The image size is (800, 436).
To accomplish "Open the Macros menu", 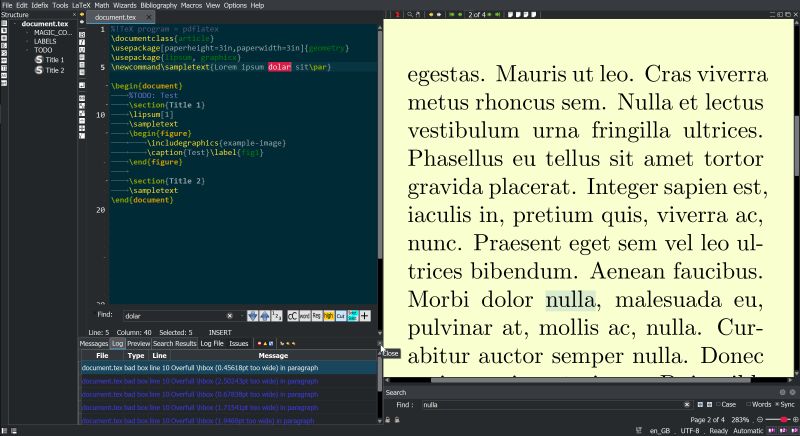I will tap(191, 5).
